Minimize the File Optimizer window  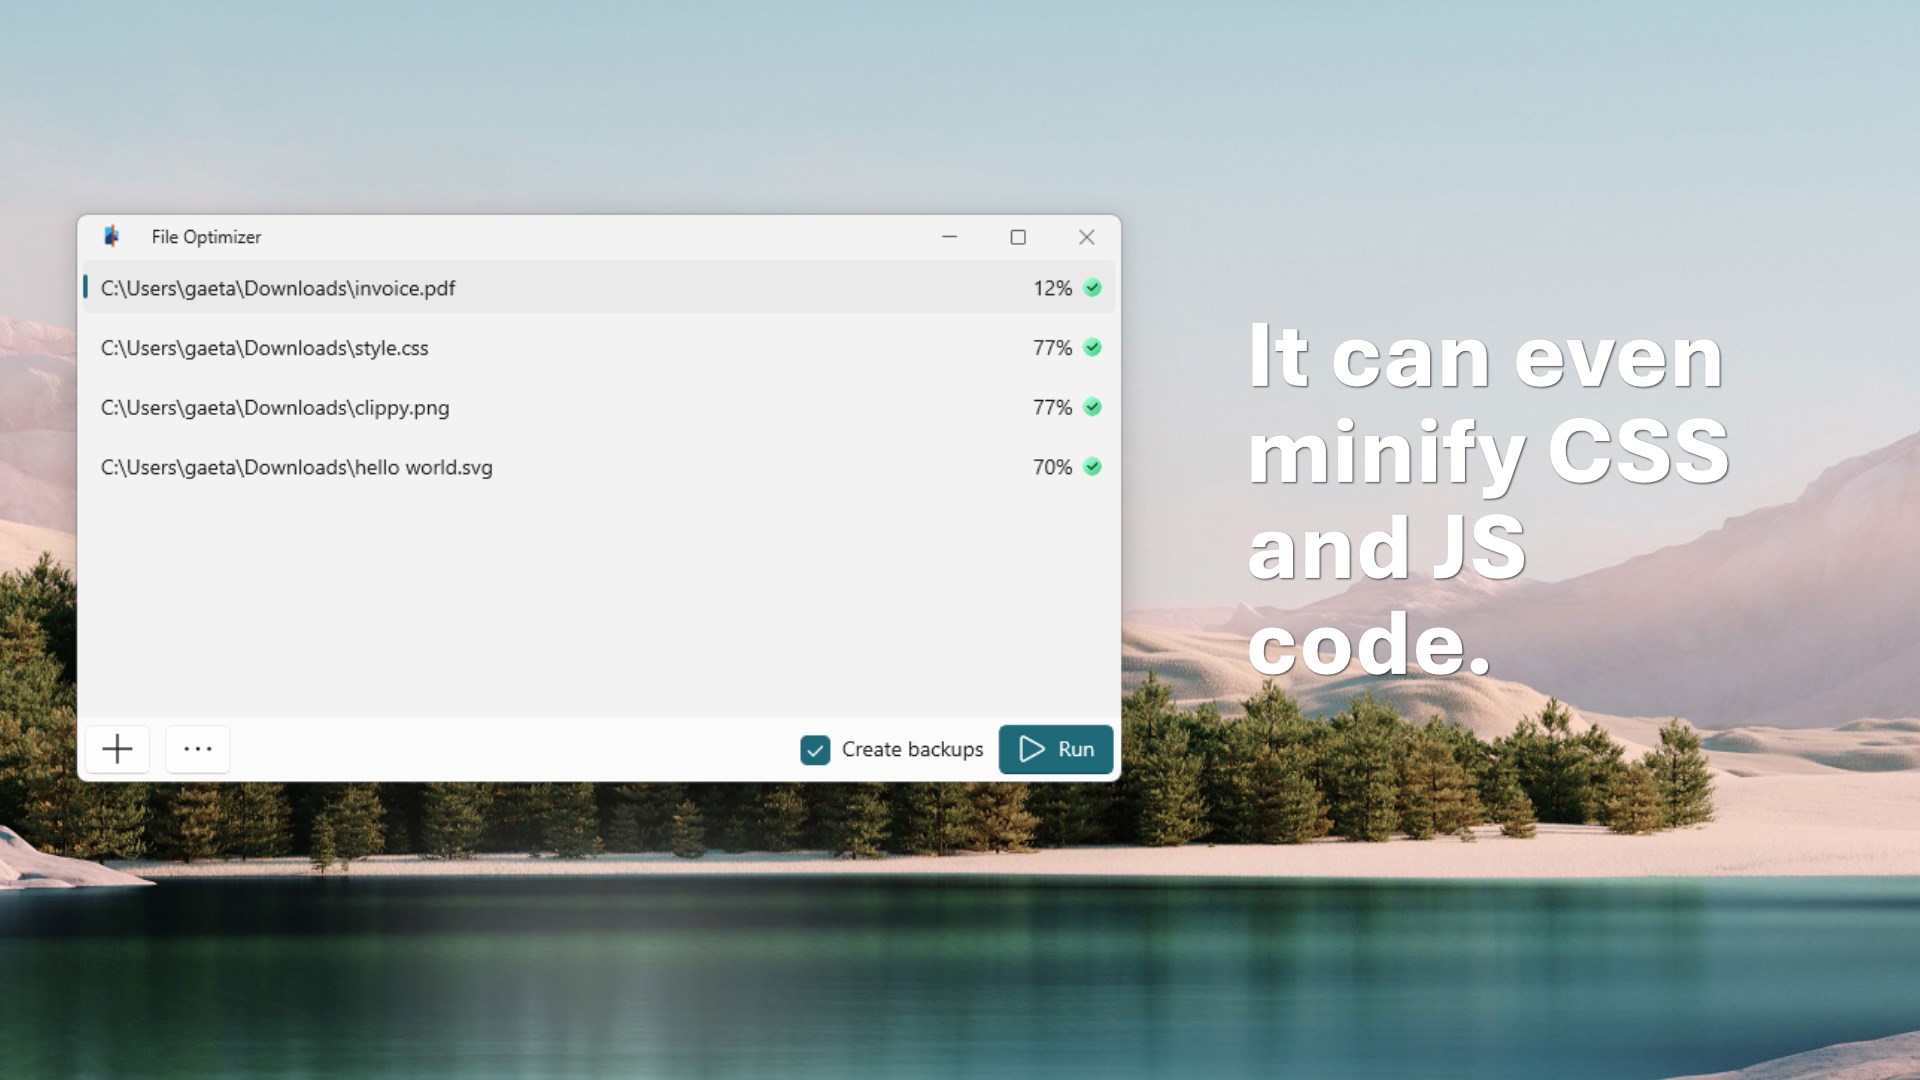[949, 237]
